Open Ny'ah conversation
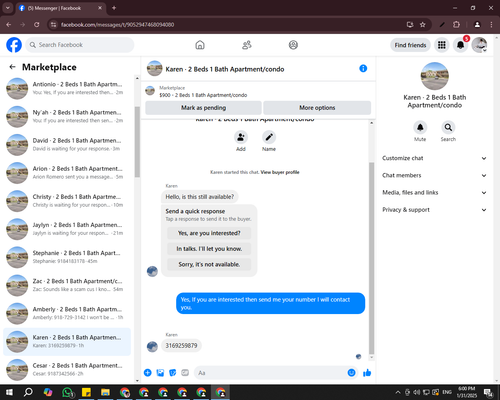The width and height of the screenshot is (500, 400). point(67,117)
